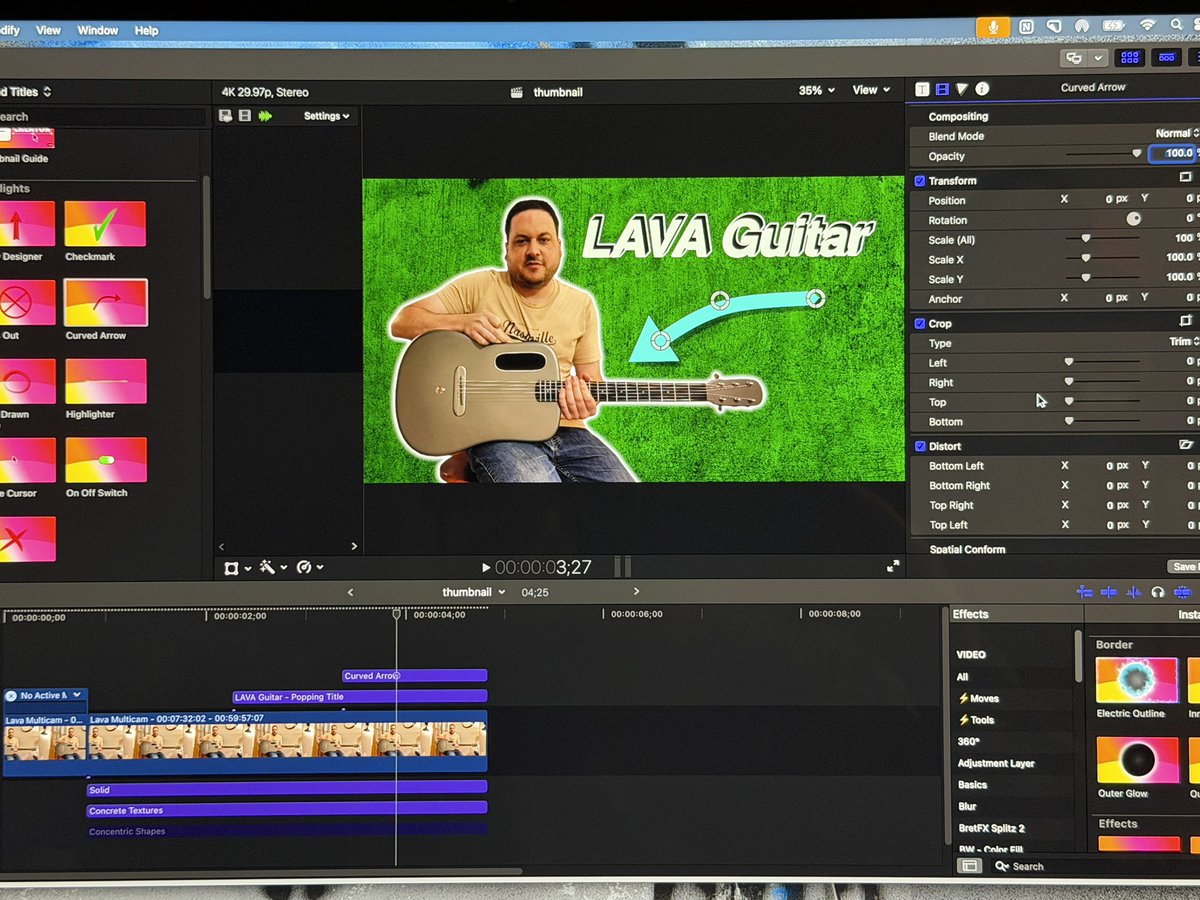Open the retiming speedometer dropdown
This screenshot has width=1200, height=900.
[310, 567]
